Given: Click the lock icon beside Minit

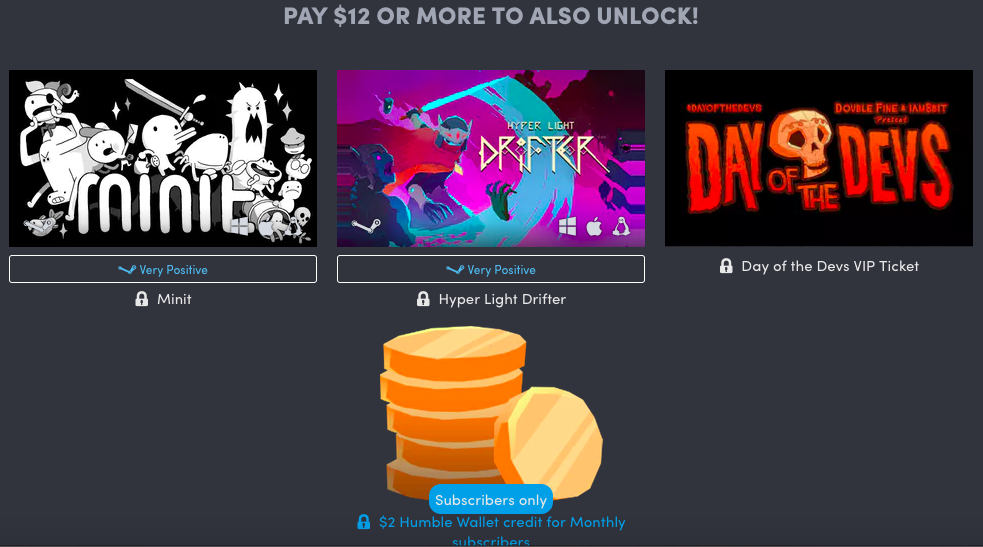Looking at the screenshot, I should 142,299.
